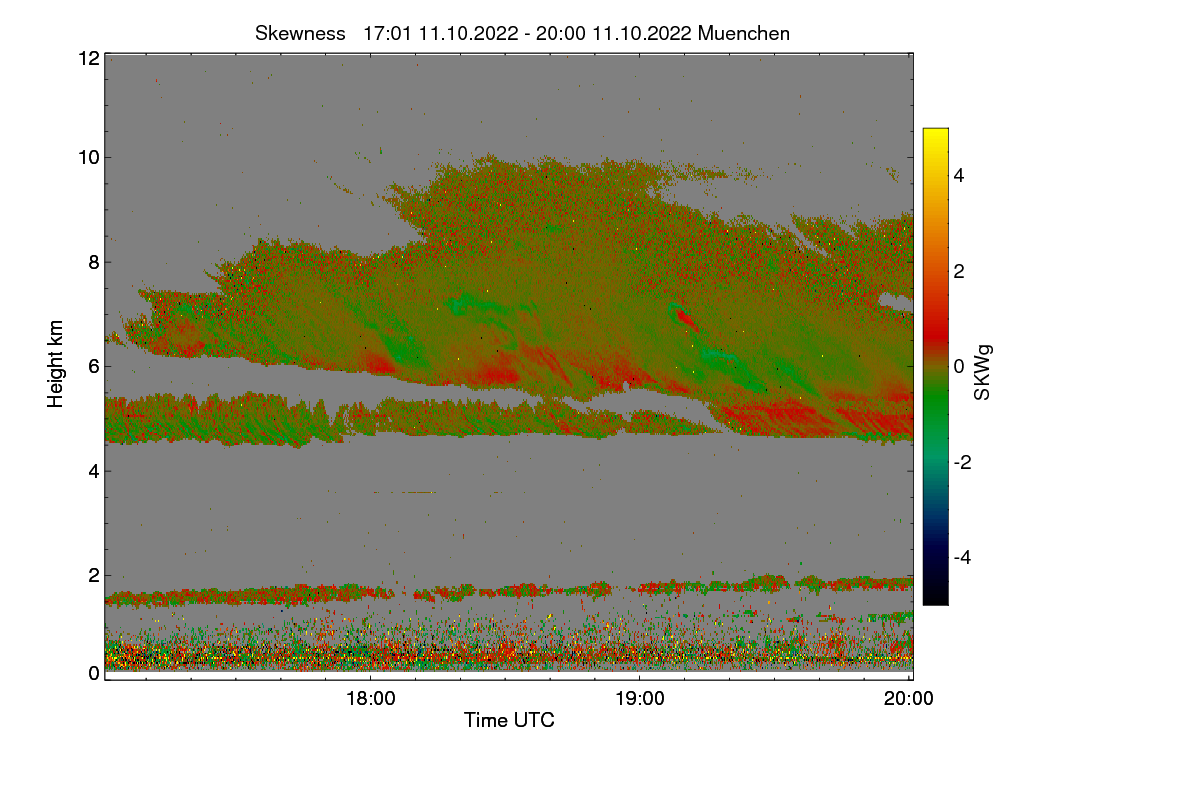The height and width of the screenshot is (800, 1200).
Task: Click the 19:00 time tick label
Action: click(x=640, y=699)
